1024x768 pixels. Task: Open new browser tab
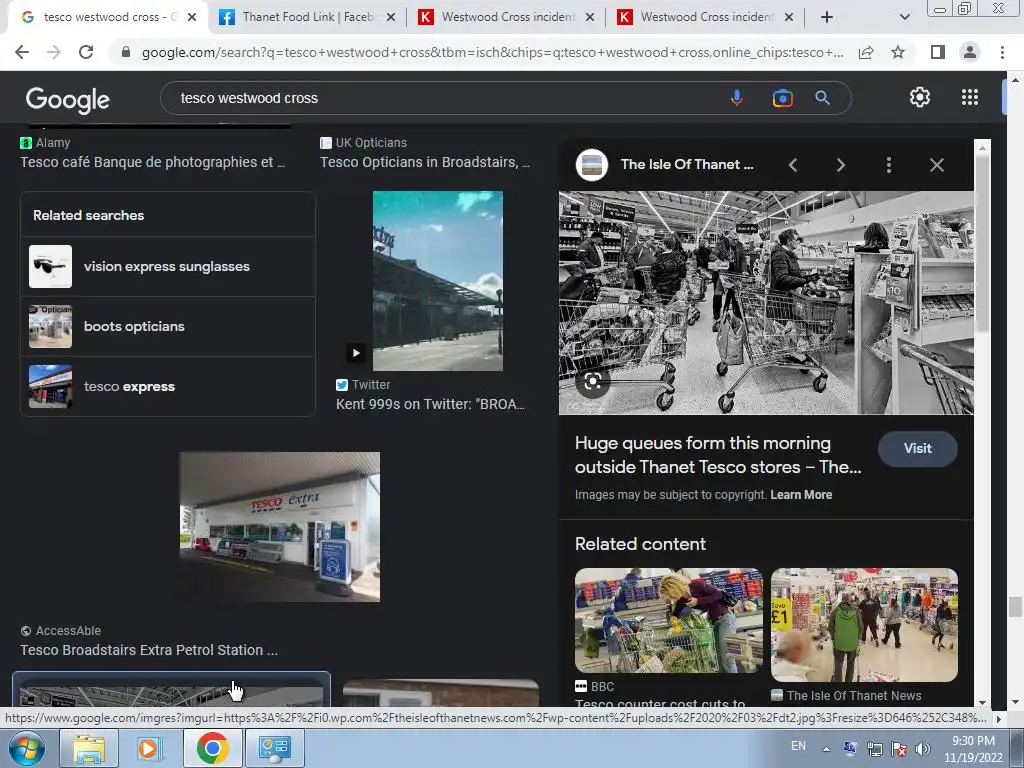(827, 17)
